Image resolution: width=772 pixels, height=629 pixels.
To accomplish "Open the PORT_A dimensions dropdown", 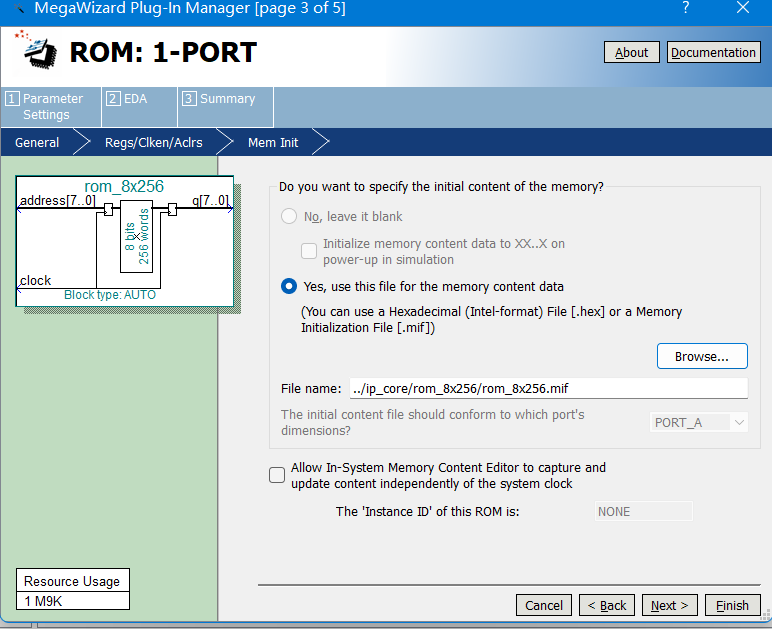I will 699,422.
